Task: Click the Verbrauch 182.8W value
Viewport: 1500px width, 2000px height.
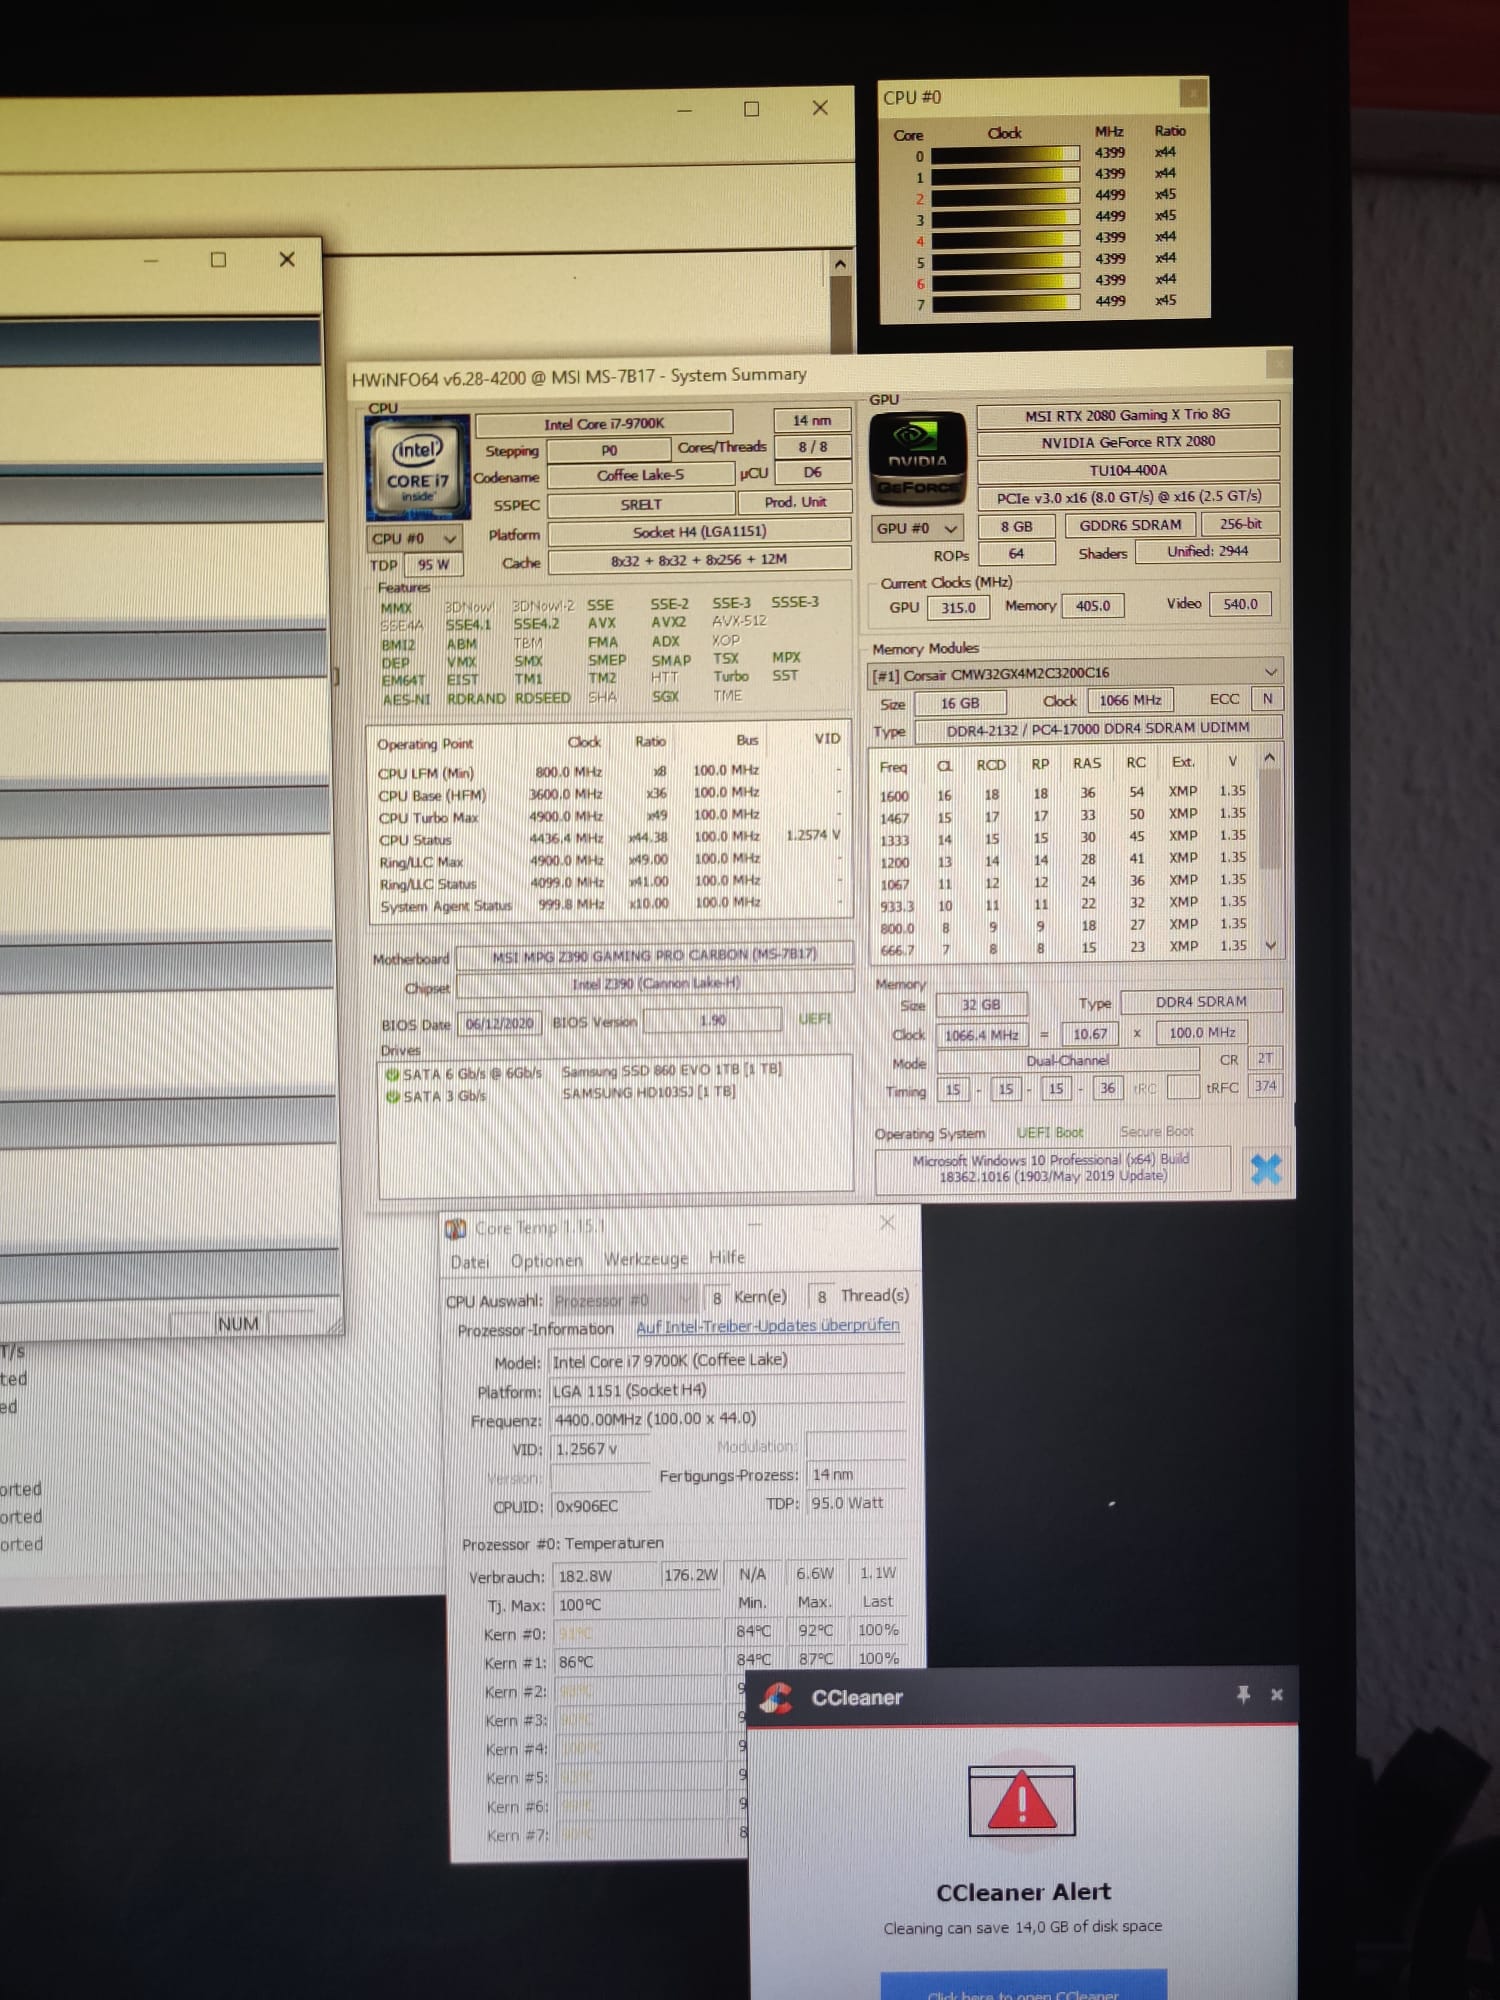Action: point(606,1576)
